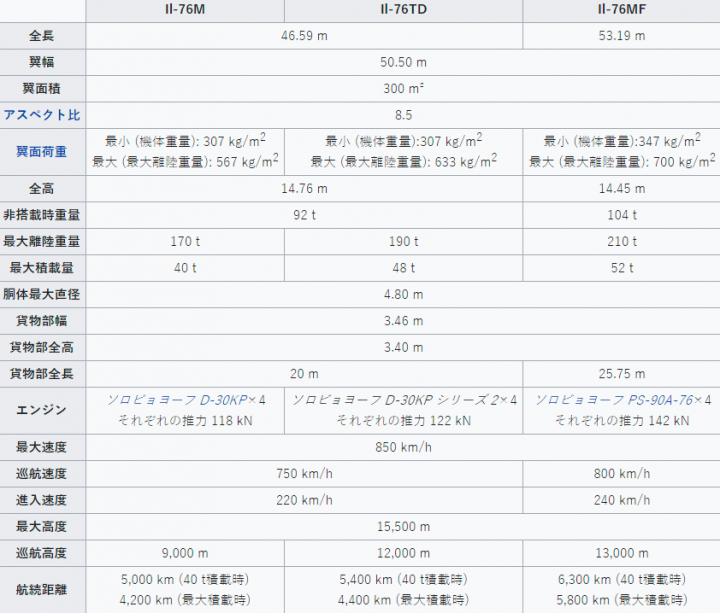Select the 3.40 m cargo height value
This screenshot has width=720, height=613.
pyautogui.click(x=404, y=348)
